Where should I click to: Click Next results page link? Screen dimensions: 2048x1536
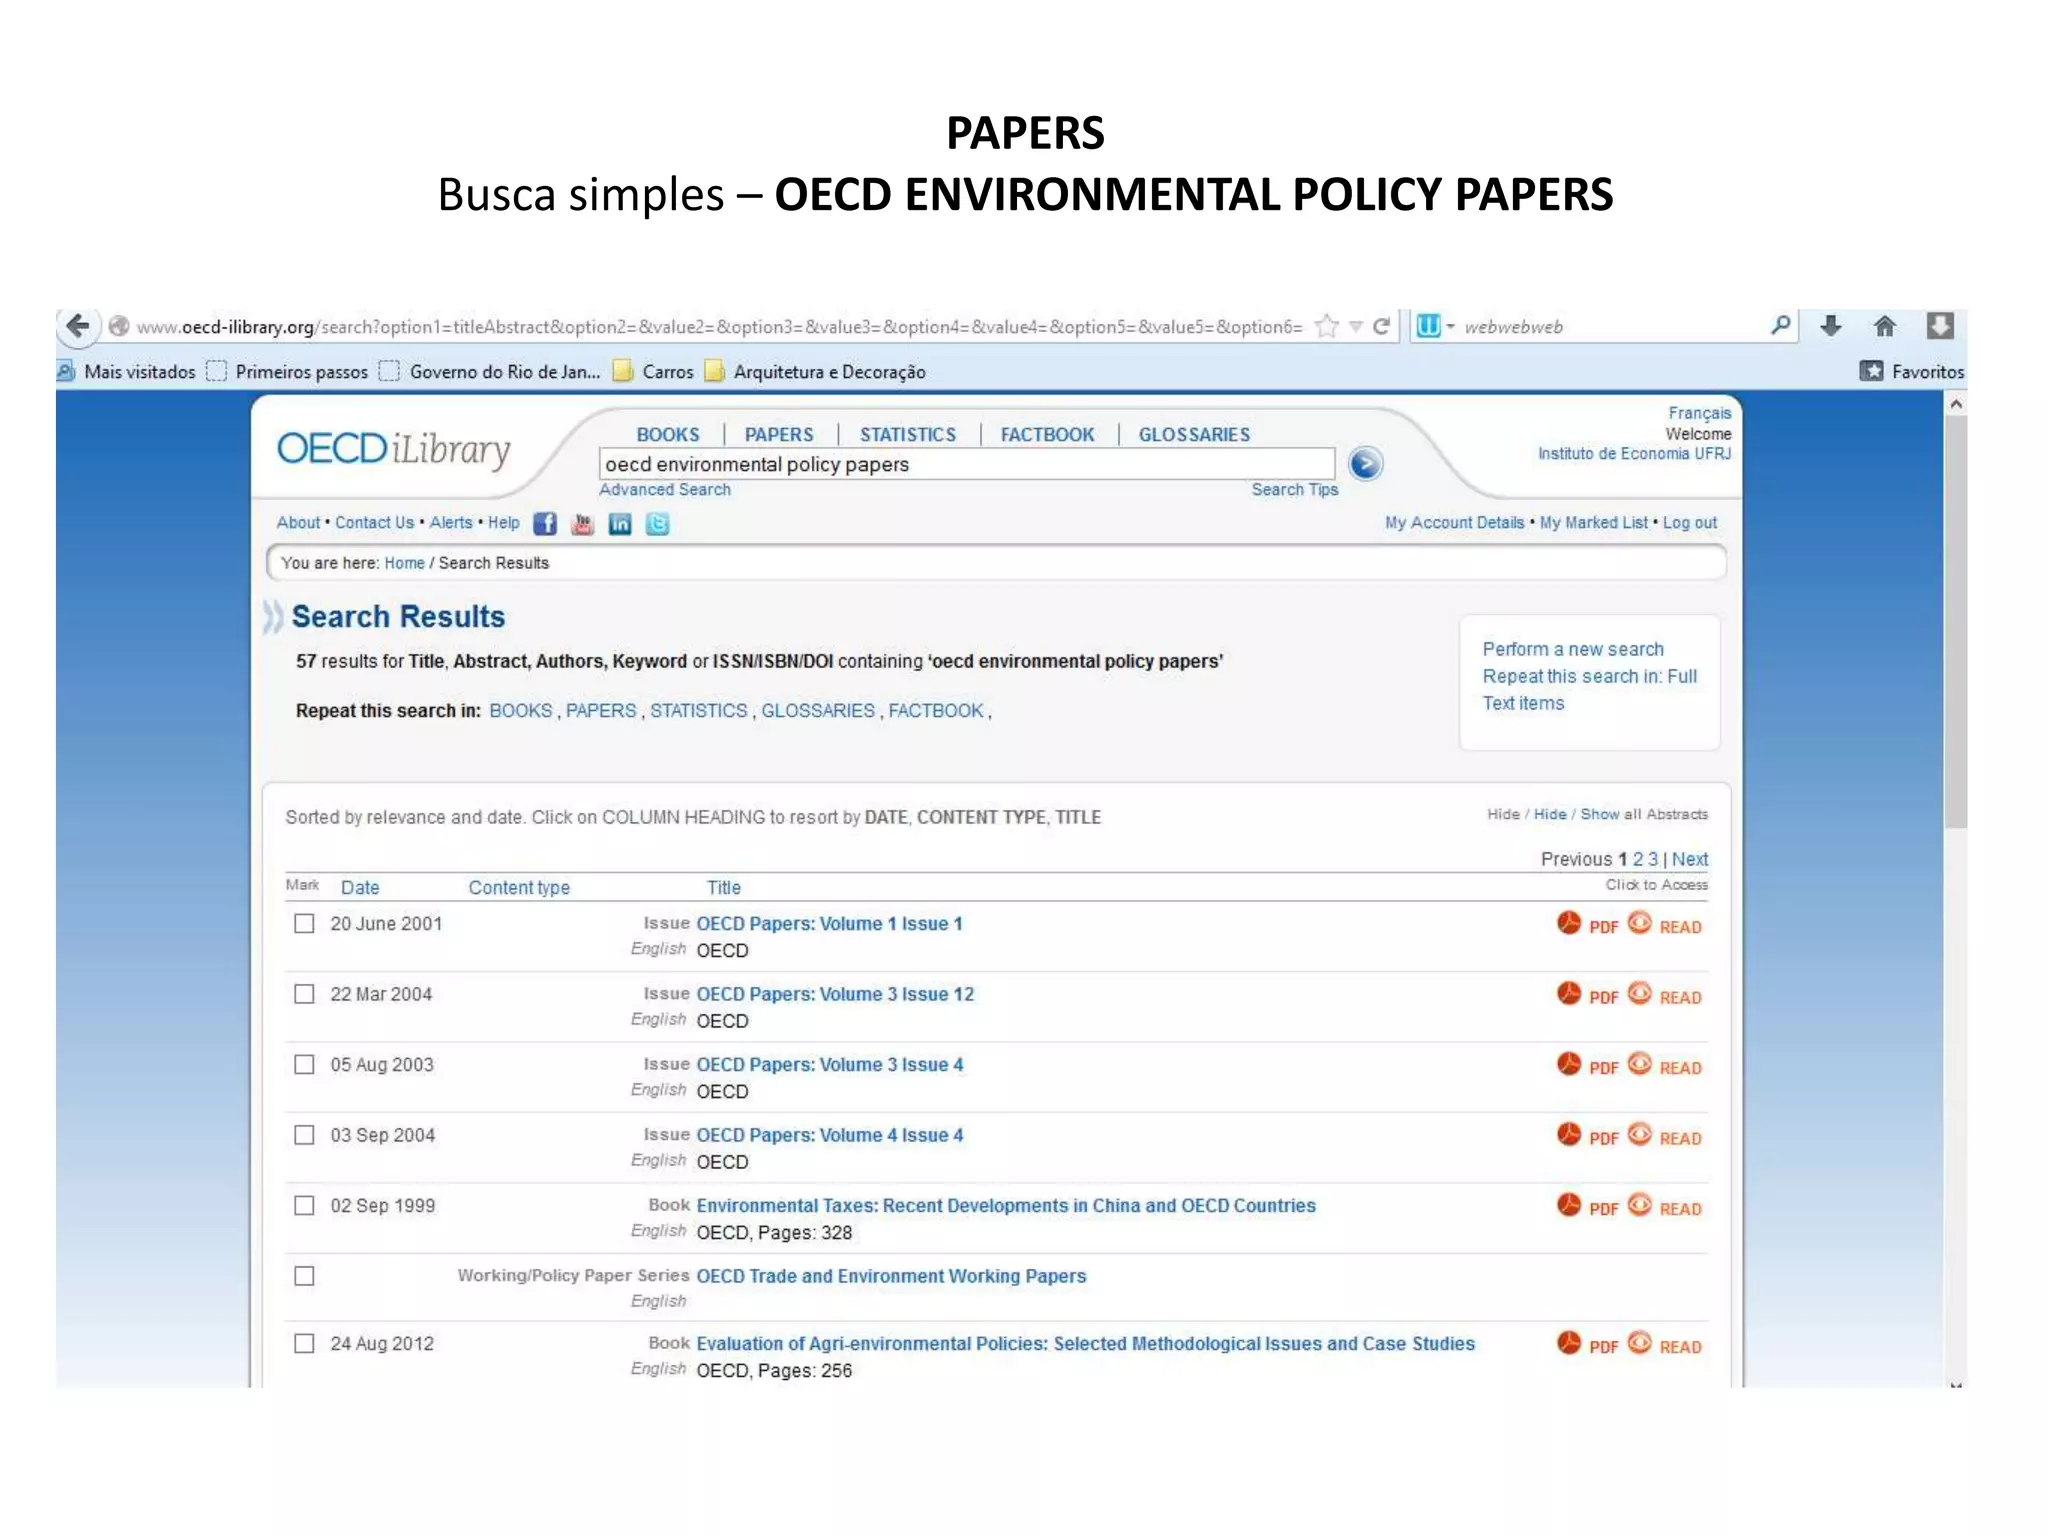tap(1690, 859)
